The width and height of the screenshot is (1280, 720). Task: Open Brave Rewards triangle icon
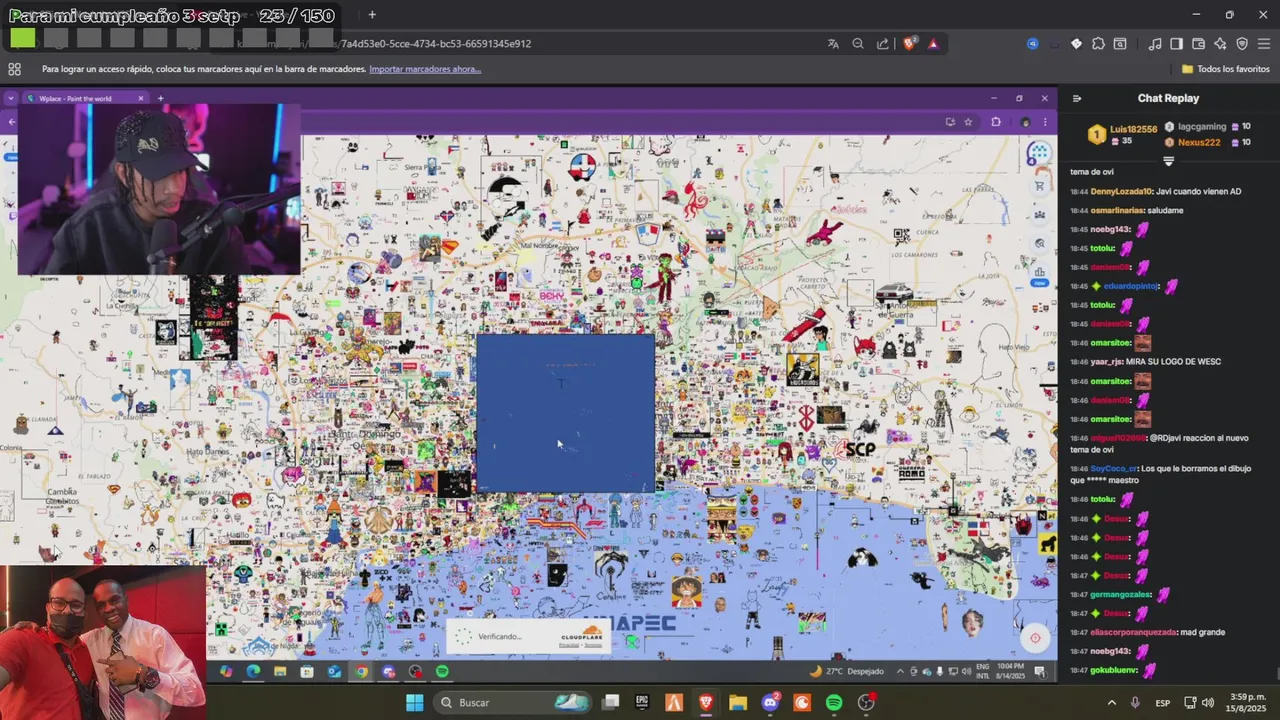pos(933,44)
